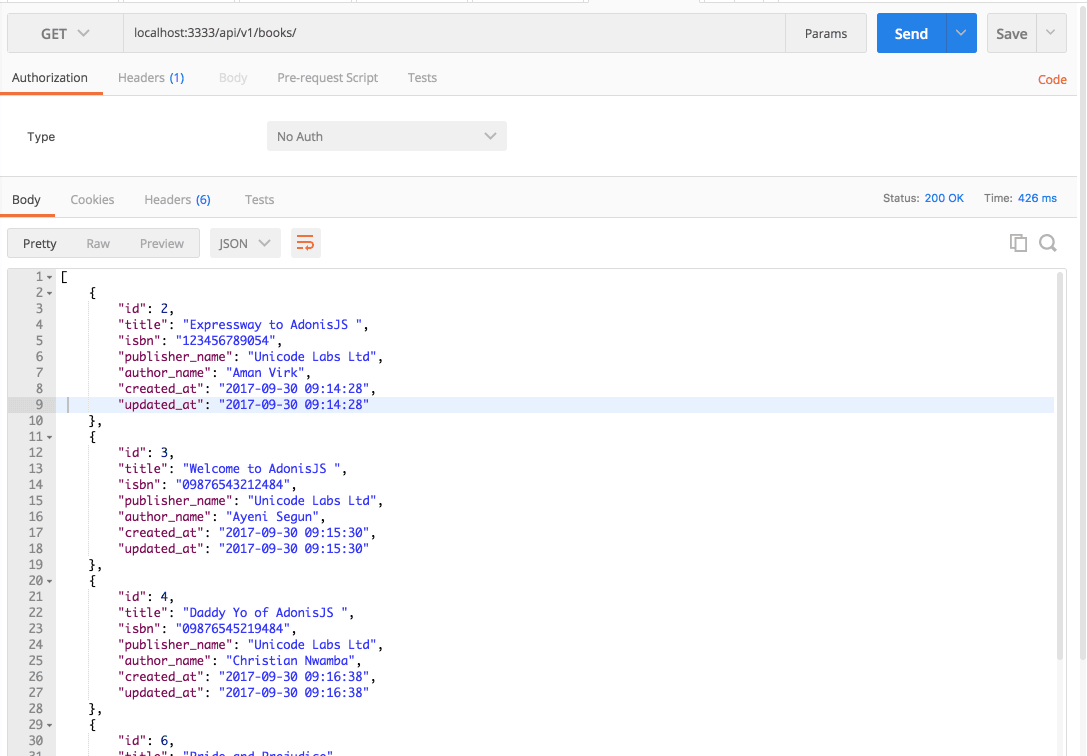Viewport: 1087px width, 756px height.
Task: Collapse the array at line 1
Action: 49,277
